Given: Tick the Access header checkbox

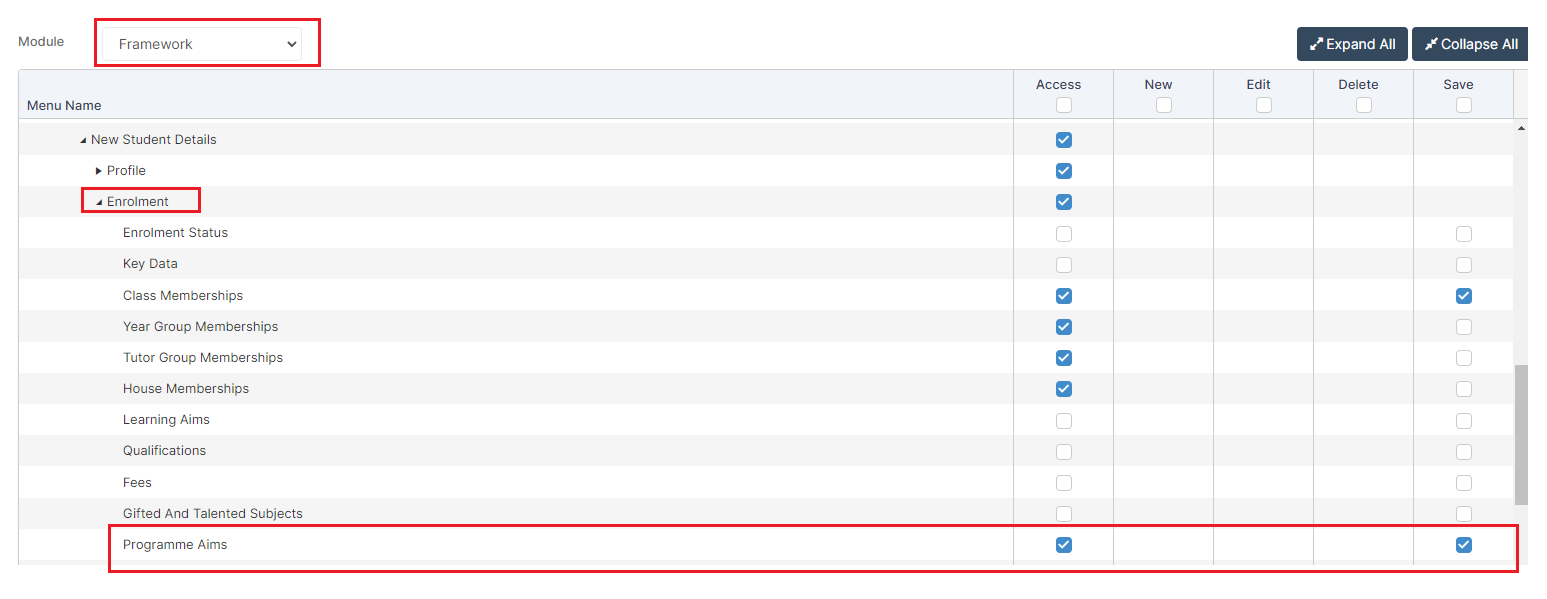Looking at the screenshot, I should pos(1064,105).
